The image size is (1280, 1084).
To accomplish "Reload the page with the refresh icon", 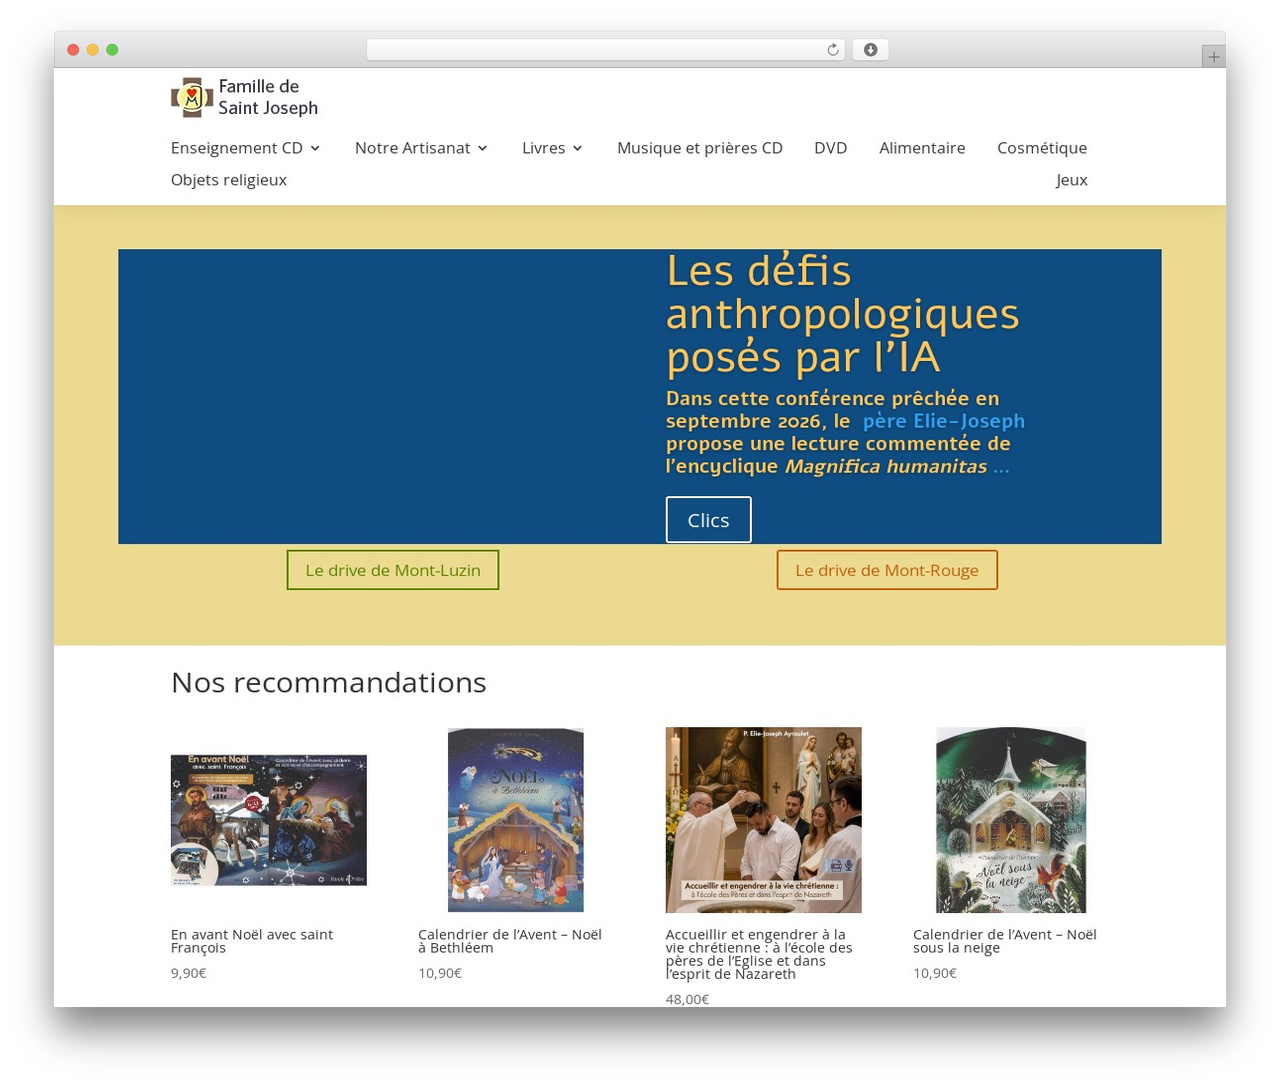I will pos(833,50).
